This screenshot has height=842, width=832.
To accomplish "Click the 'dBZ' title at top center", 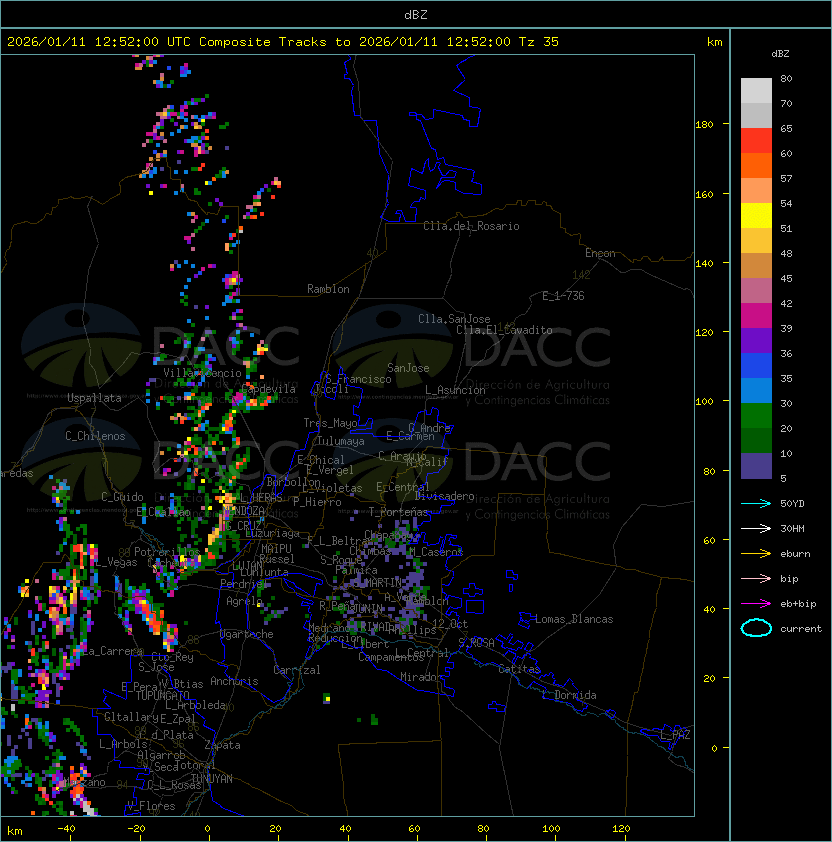I will click(416, 14).
